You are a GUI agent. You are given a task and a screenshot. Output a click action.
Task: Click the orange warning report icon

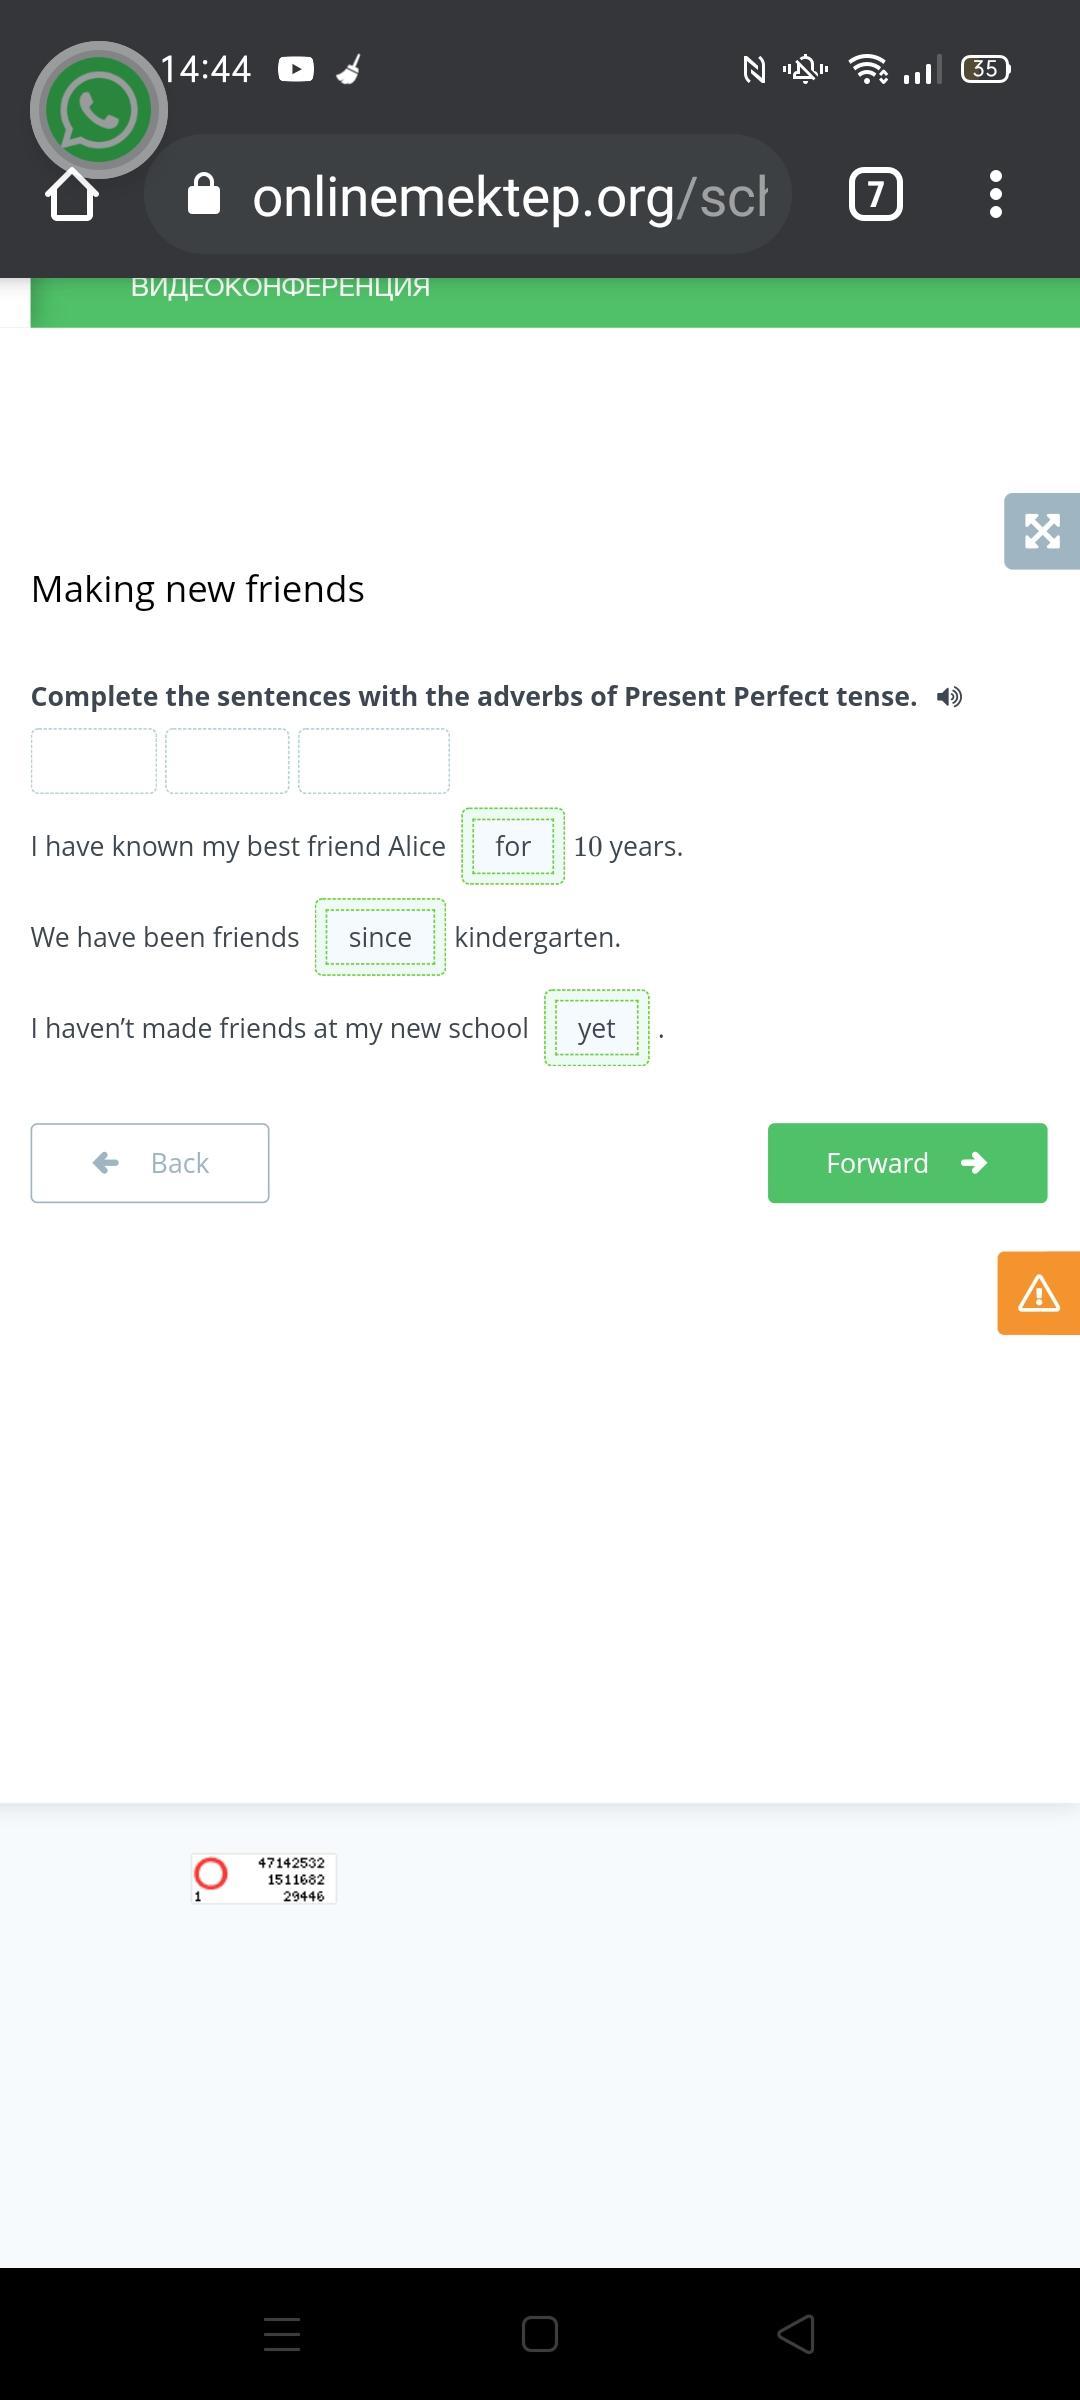[1038, 1293]
